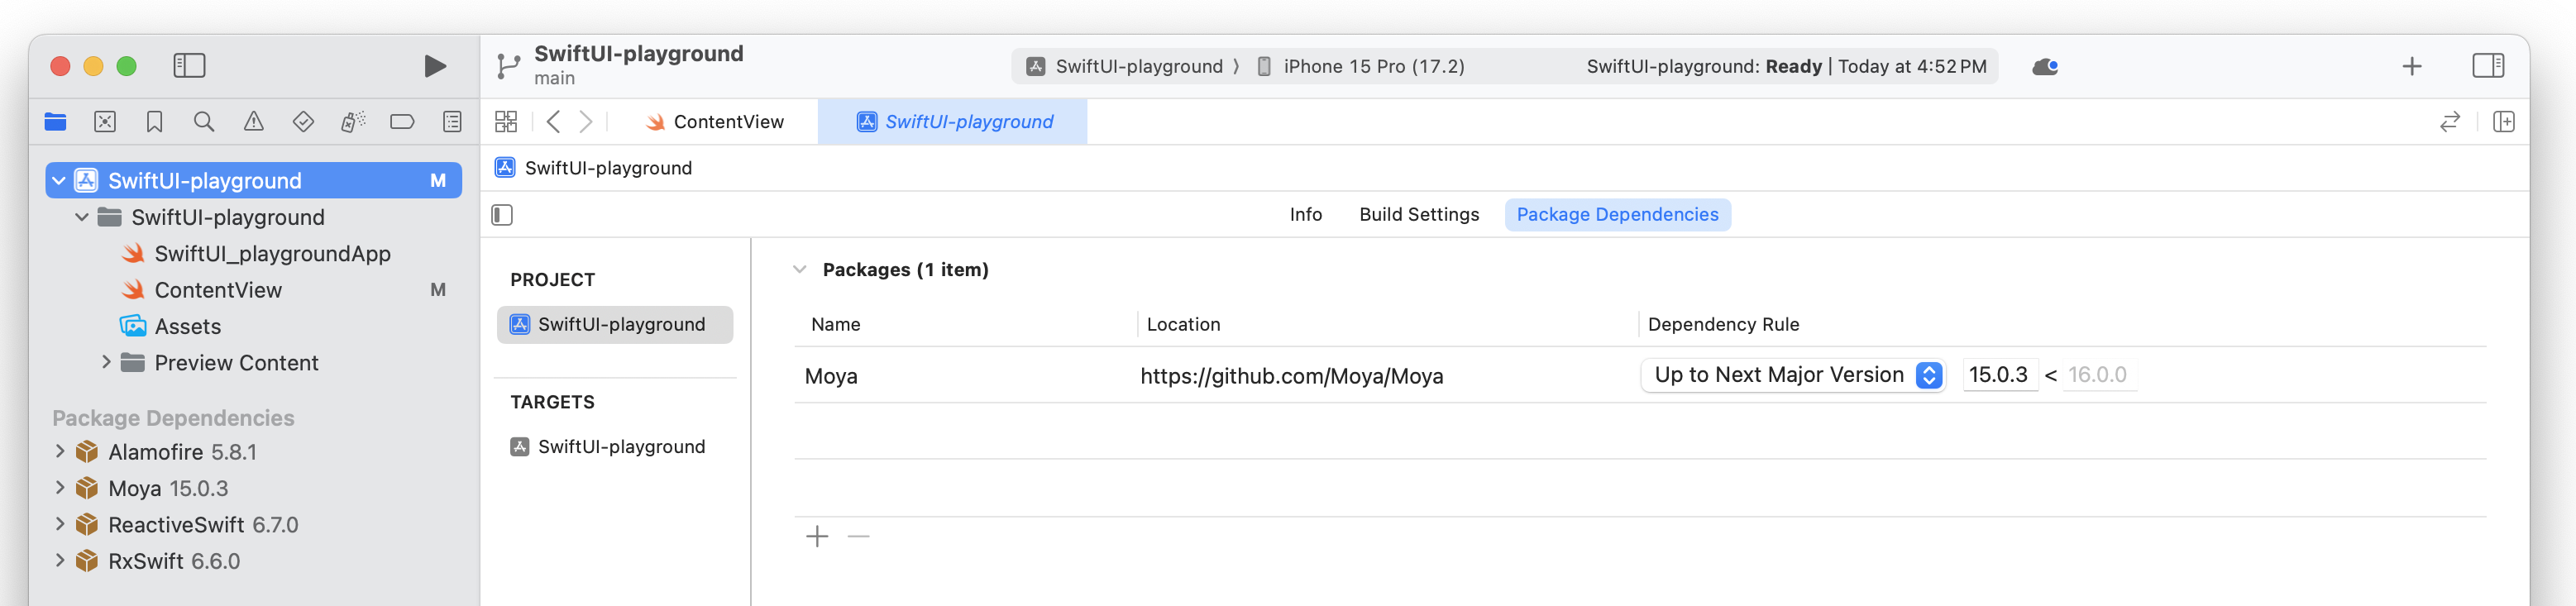The width and height of the screenshot is (2576, 606).
Task: Expand the Alamofire 5.8.1 package
Action: [x=60, y=451]
